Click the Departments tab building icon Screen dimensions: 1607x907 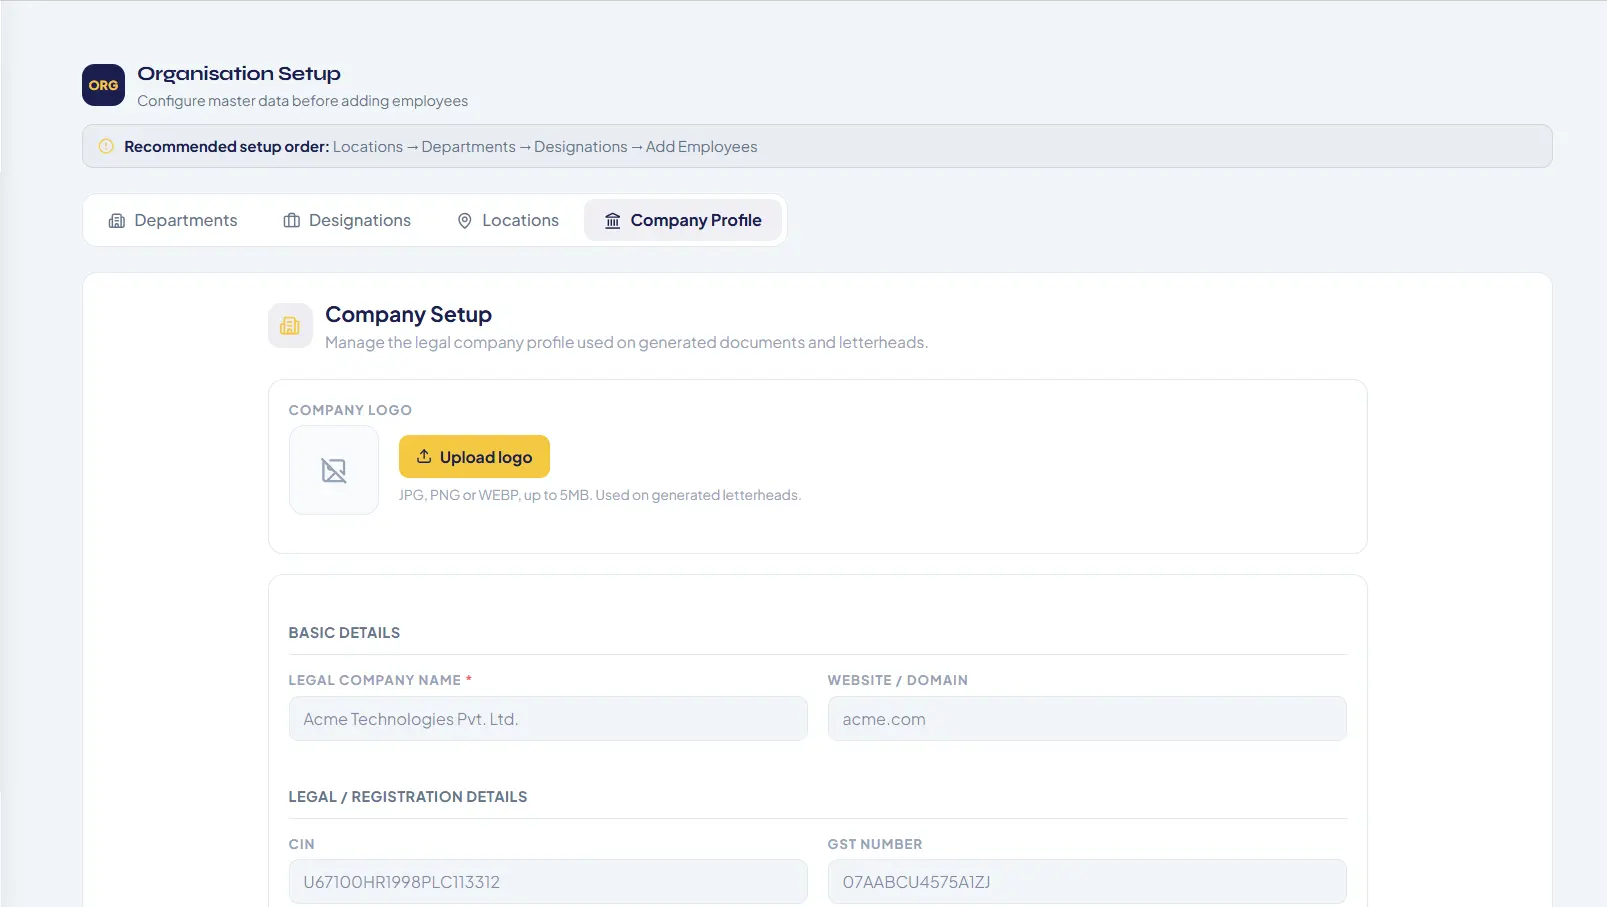pyautogui.click(x=117, y=220)
